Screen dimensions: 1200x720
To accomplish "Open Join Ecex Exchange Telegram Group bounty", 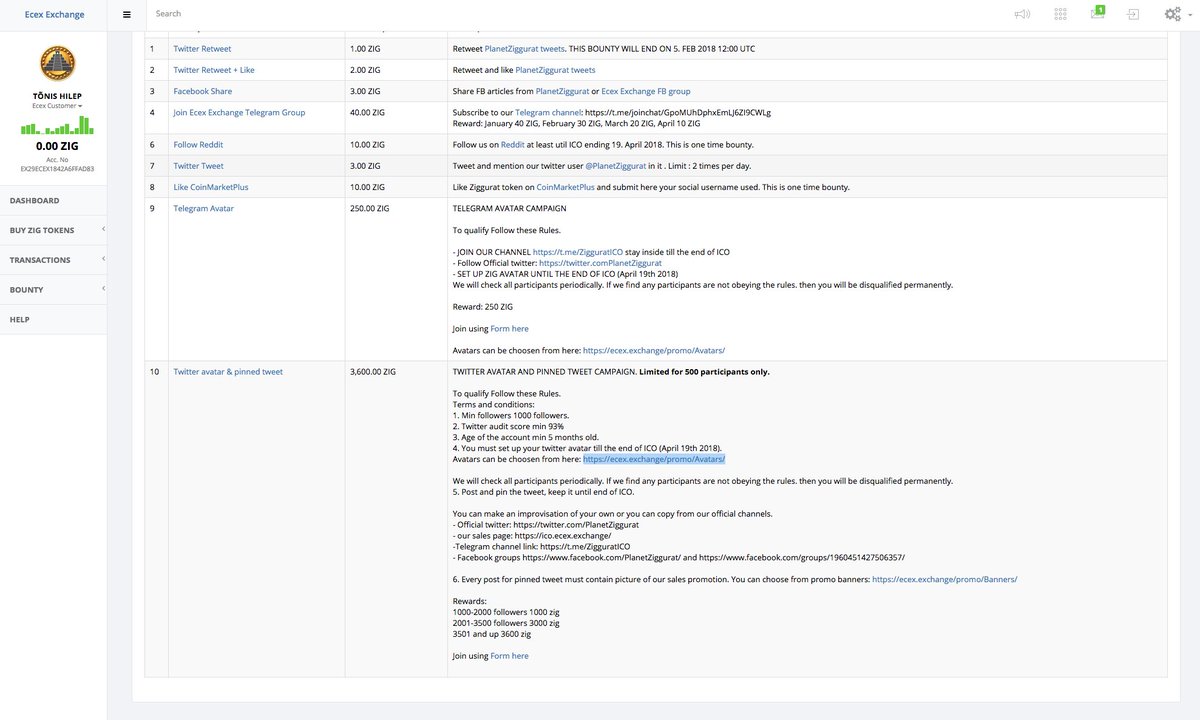I will pyautogui.click(x=240, y=112).
